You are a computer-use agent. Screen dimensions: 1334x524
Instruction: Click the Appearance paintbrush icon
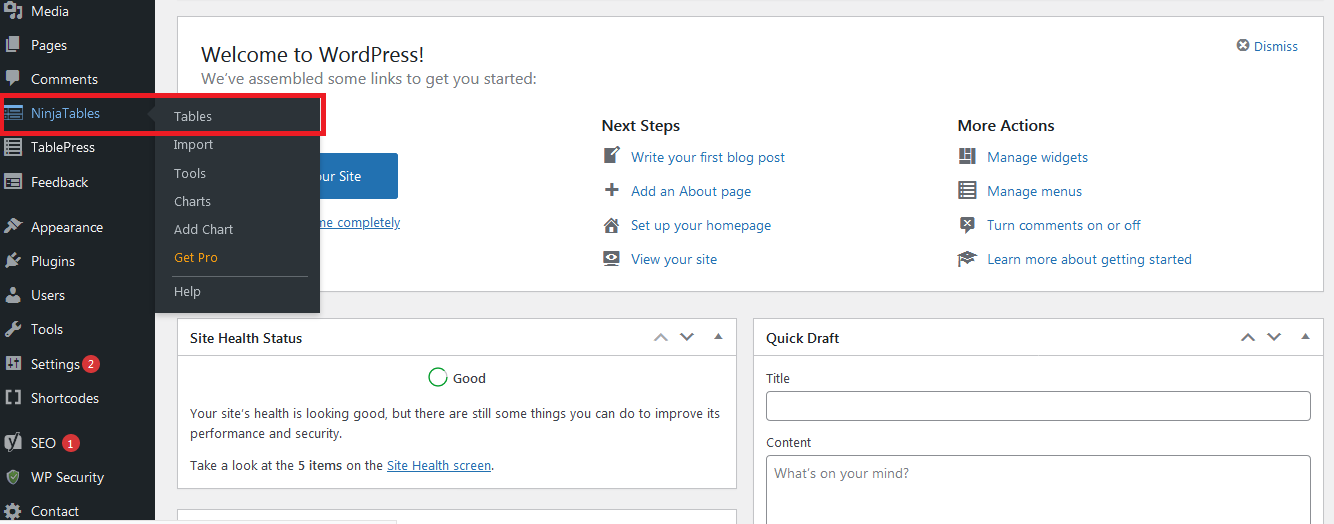13,227
